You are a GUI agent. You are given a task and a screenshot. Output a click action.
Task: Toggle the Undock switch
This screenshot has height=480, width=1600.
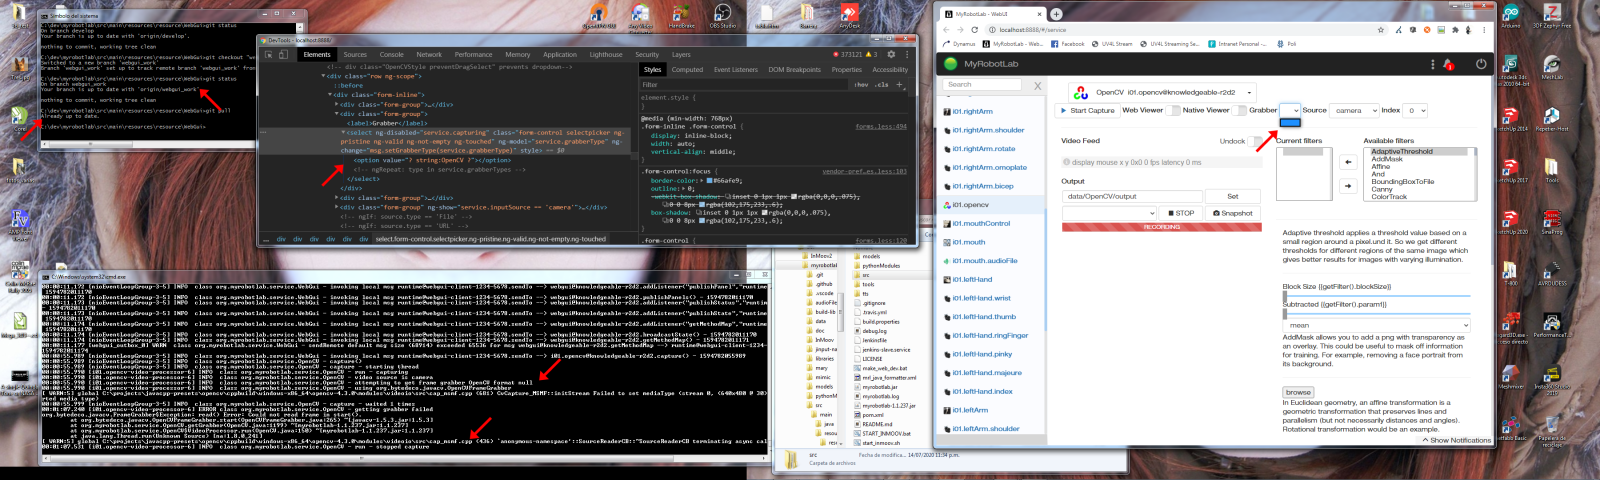click(x=1257, y=141)
